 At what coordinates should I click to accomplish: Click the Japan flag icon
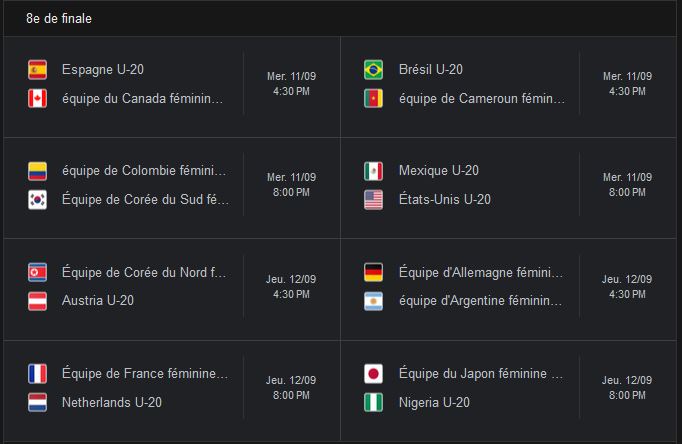[374, 374]
